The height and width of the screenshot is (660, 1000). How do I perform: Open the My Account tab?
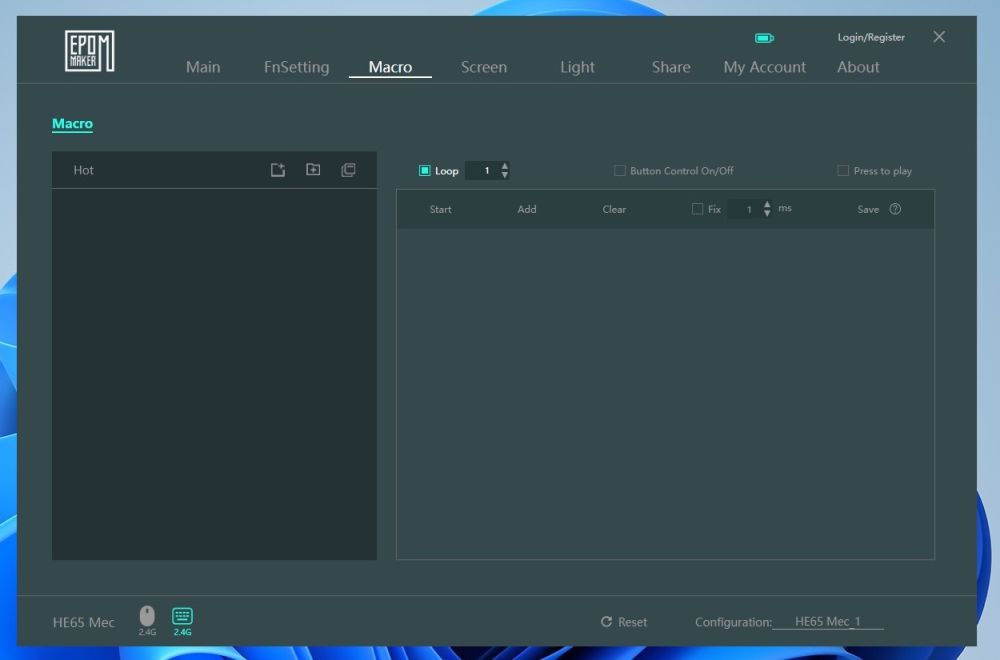(x=765, y=67)
